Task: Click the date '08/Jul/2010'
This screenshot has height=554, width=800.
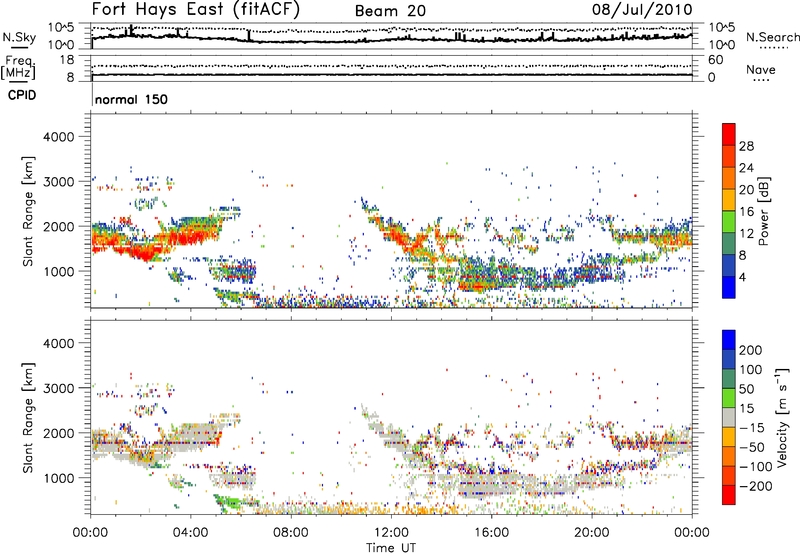Action: click(642, 10)
